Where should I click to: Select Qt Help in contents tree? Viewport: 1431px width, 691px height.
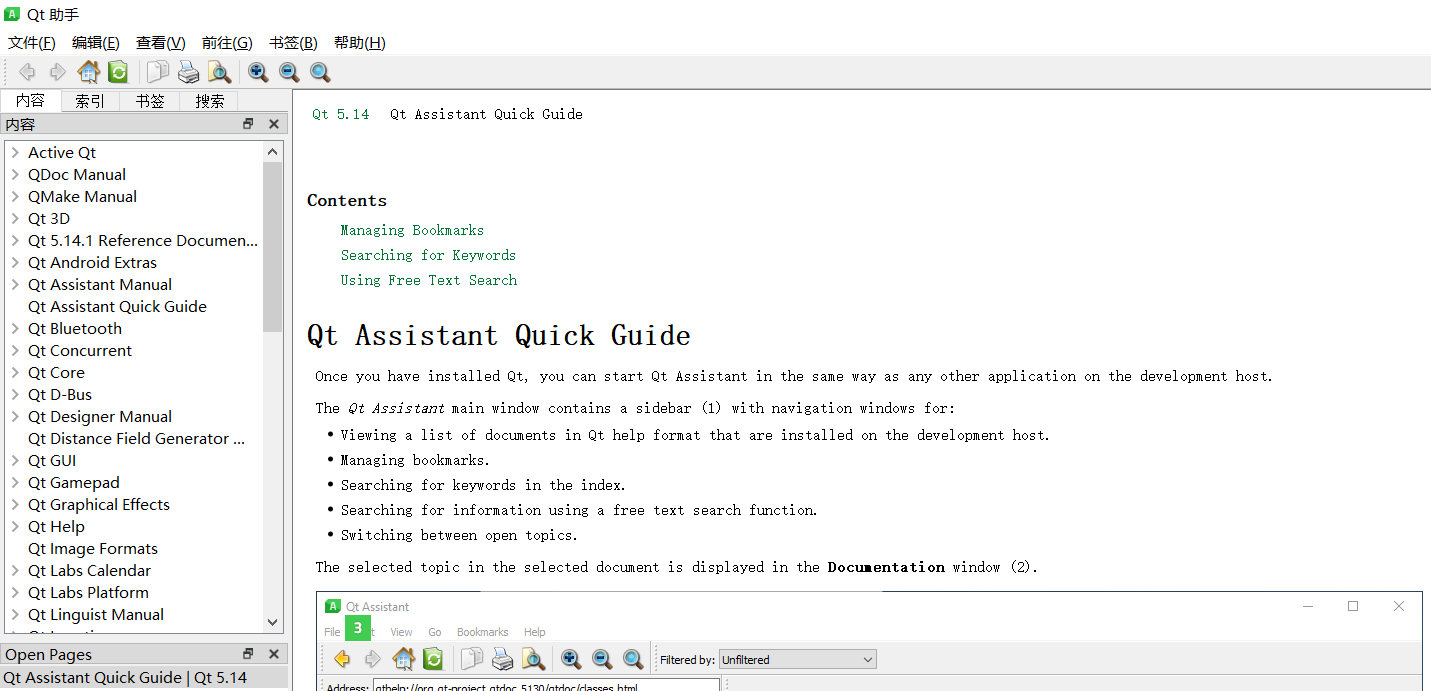56,527
